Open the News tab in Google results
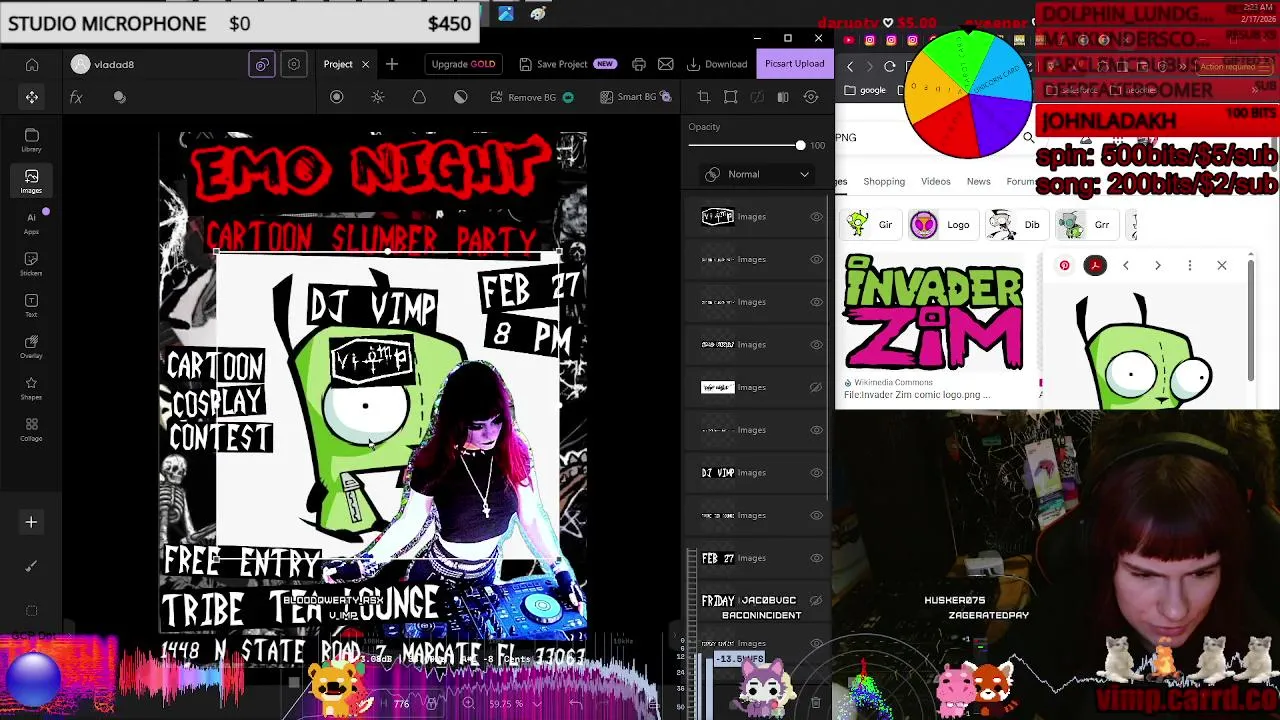1280x720 pixels. click(x=979, y=181)
